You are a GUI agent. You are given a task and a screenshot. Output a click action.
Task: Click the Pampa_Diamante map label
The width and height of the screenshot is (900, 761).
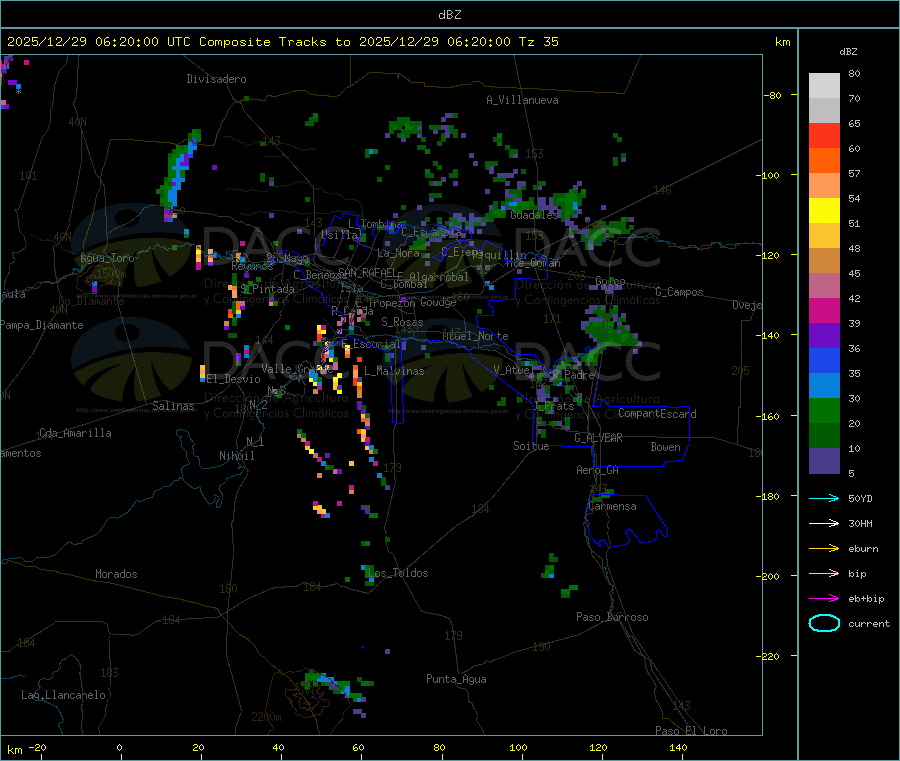click(x=42, y=325)
